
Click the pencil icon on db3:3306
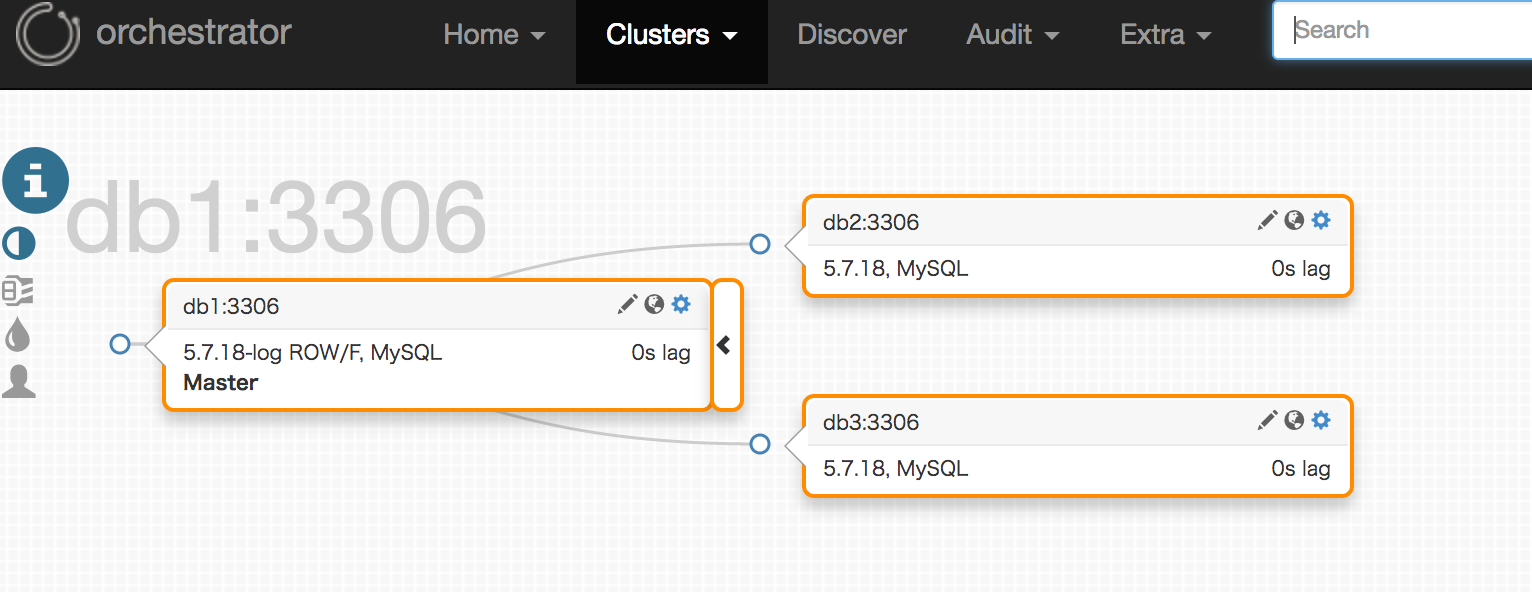(x=1267, y=421)
